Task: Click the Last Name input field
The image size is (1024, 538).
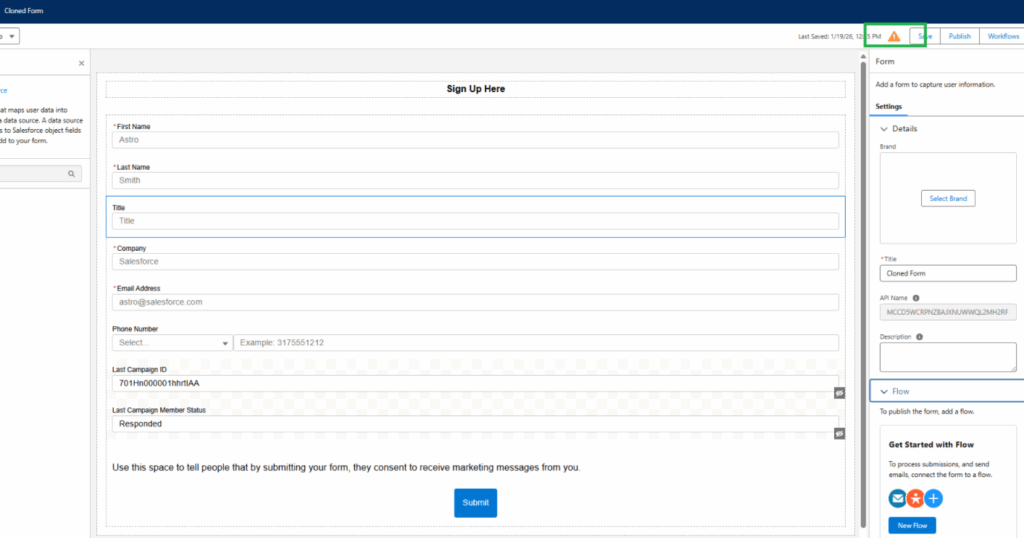Action: click(x=475, y=180)
